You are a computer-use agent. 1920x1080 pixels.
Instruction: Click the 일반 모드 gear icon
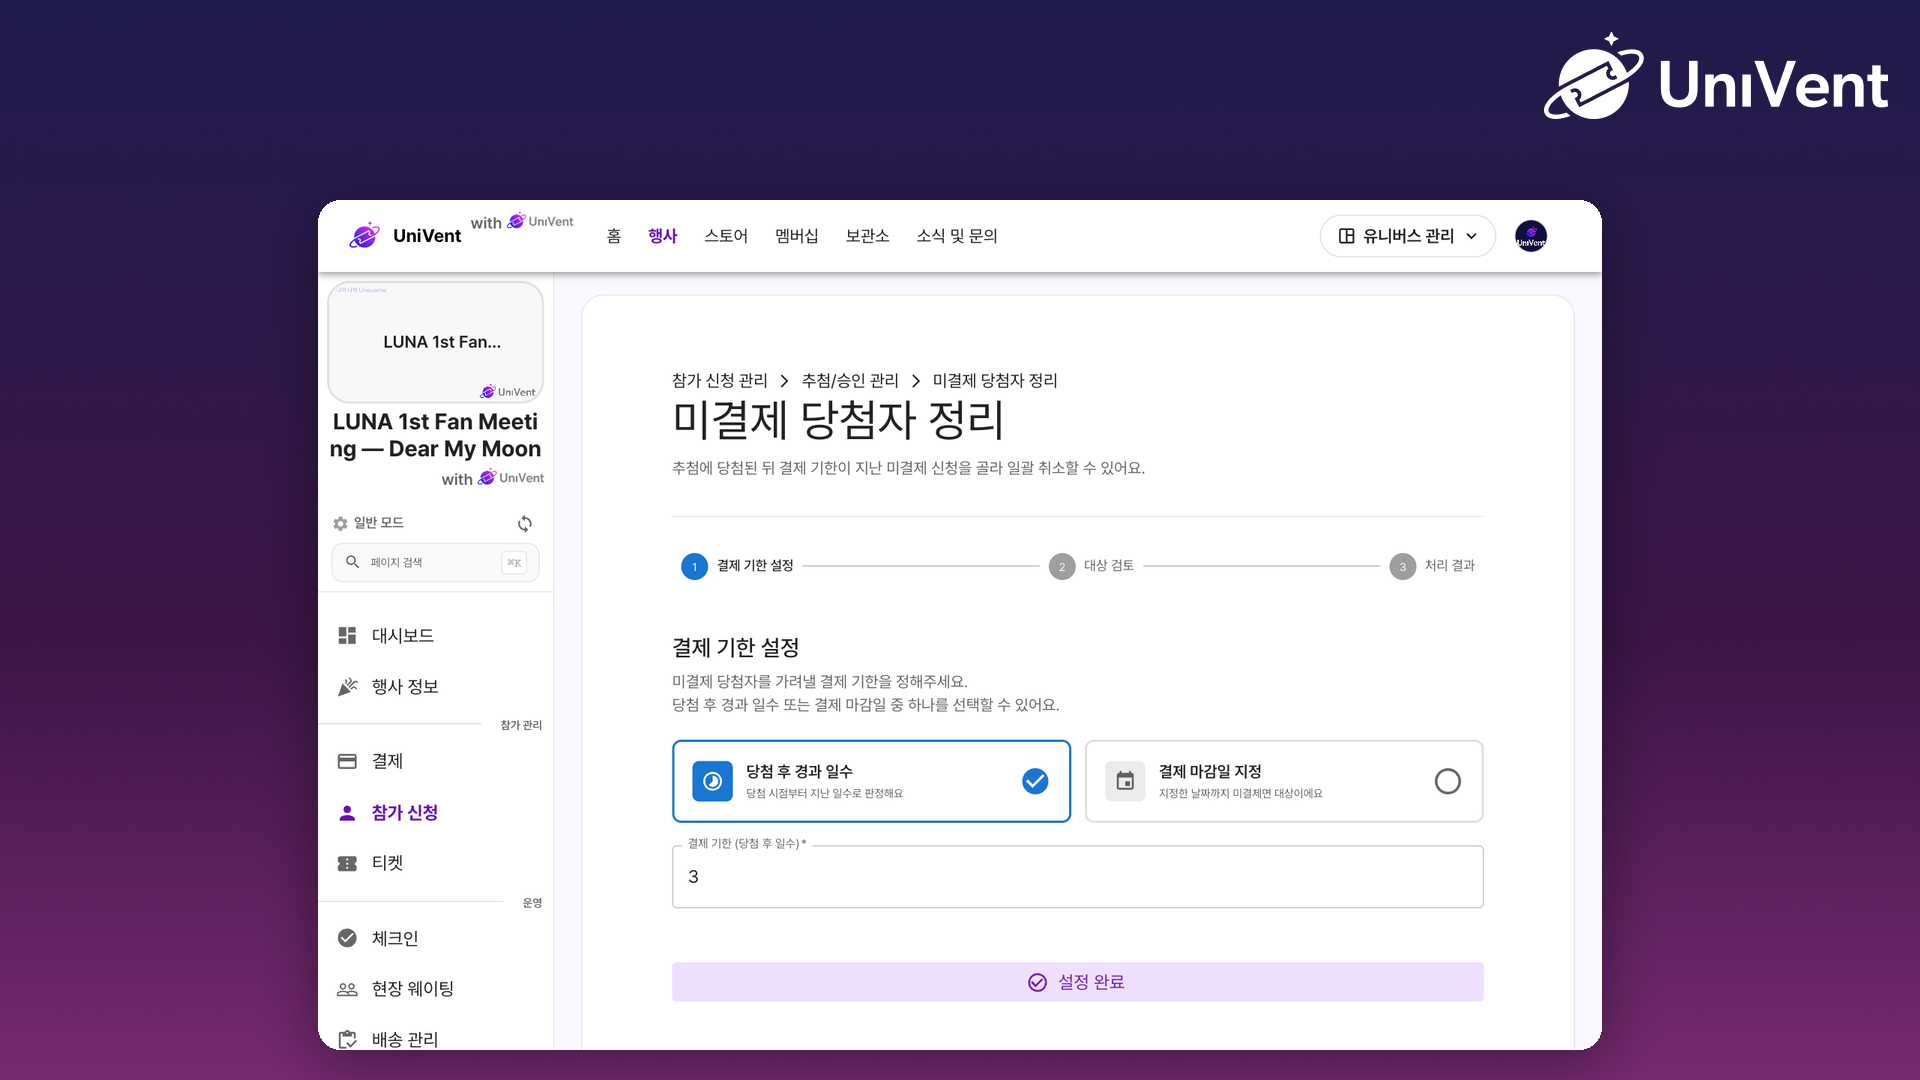pyautogui.click(x=340, y=524)
